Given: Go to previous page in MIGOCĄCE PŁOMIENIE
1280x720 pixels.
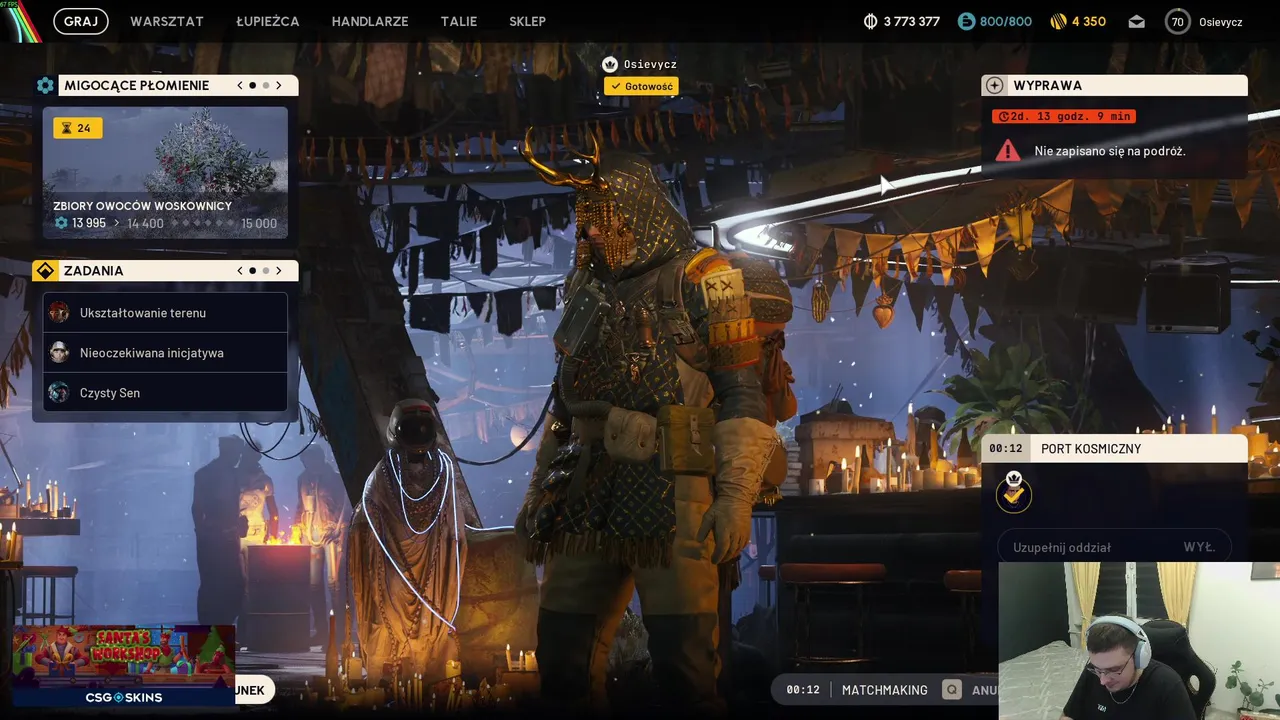Looking at the screenshot, I should pos(240,86).
